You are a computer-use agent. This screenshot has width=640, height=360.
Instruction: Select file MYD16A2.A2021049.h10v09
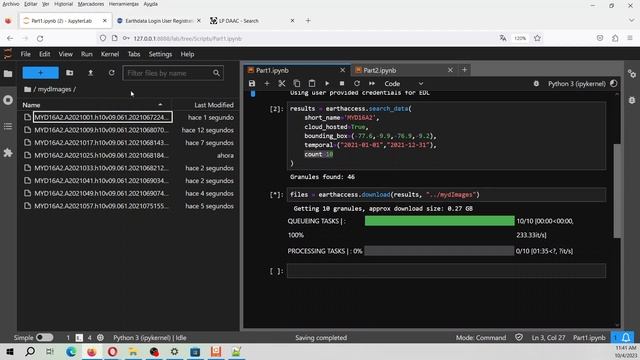point(129,193)
